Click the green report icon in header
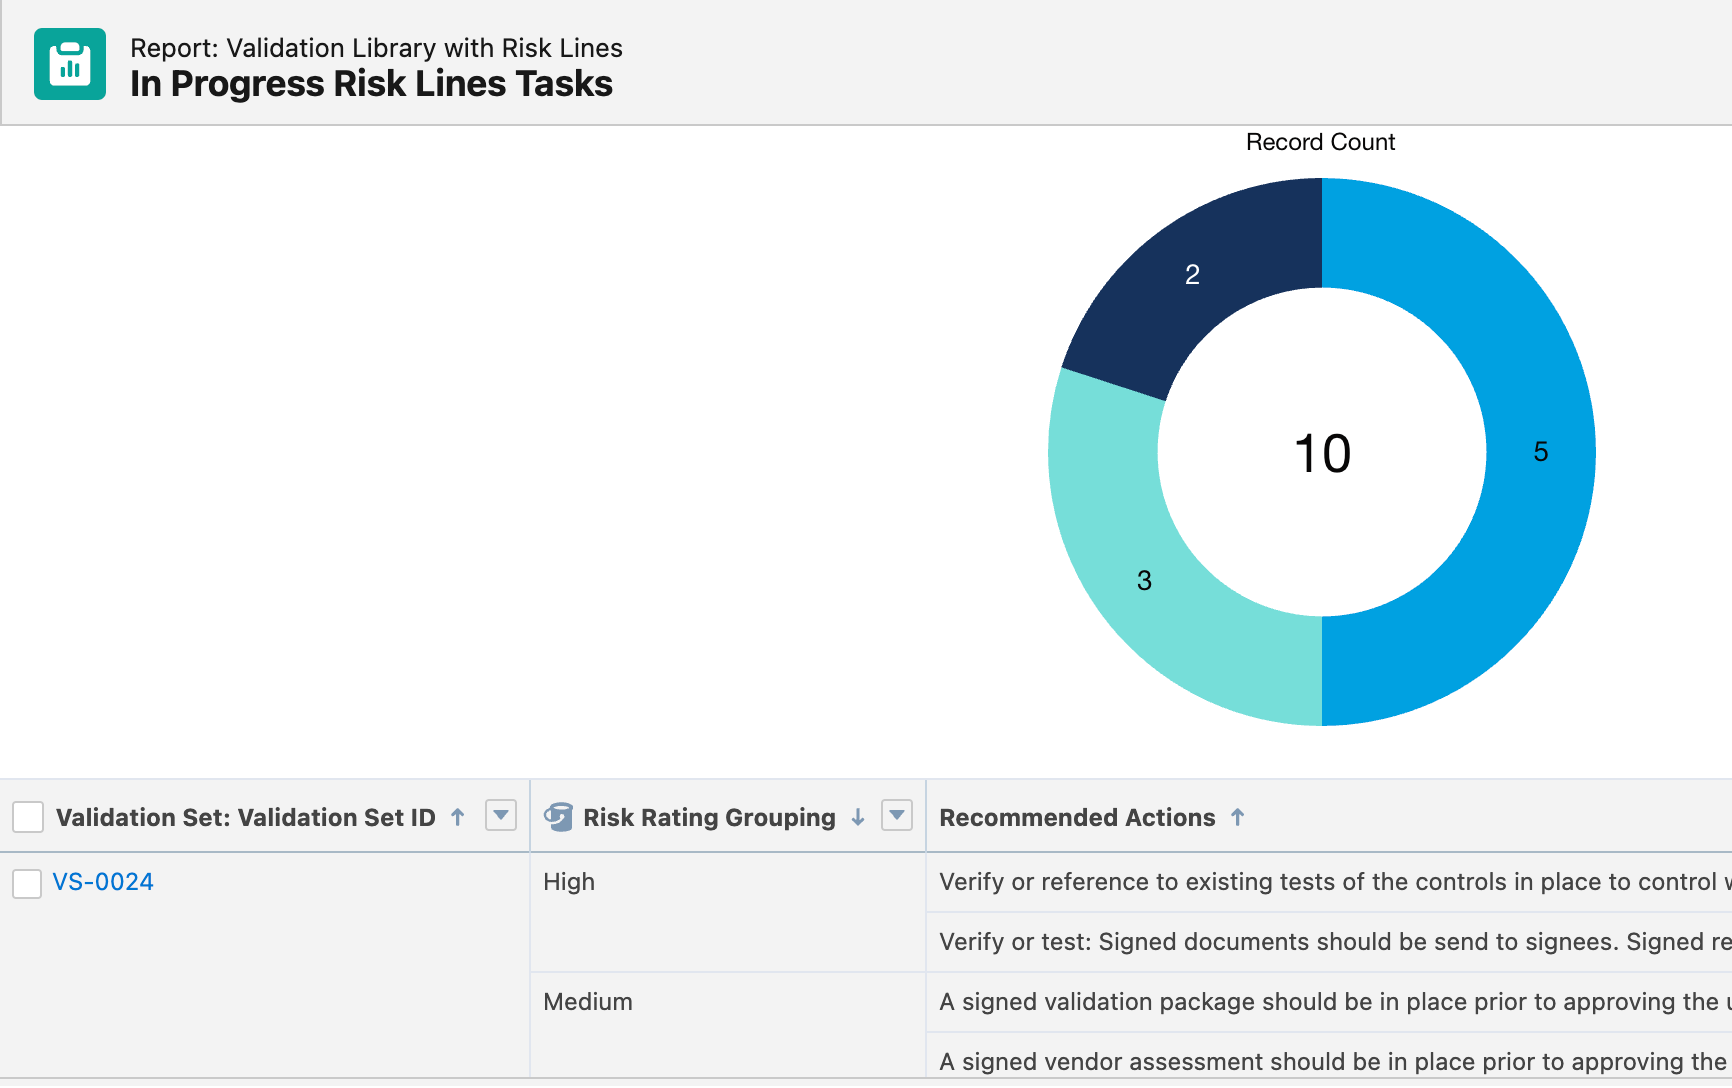 click(70, 64)
